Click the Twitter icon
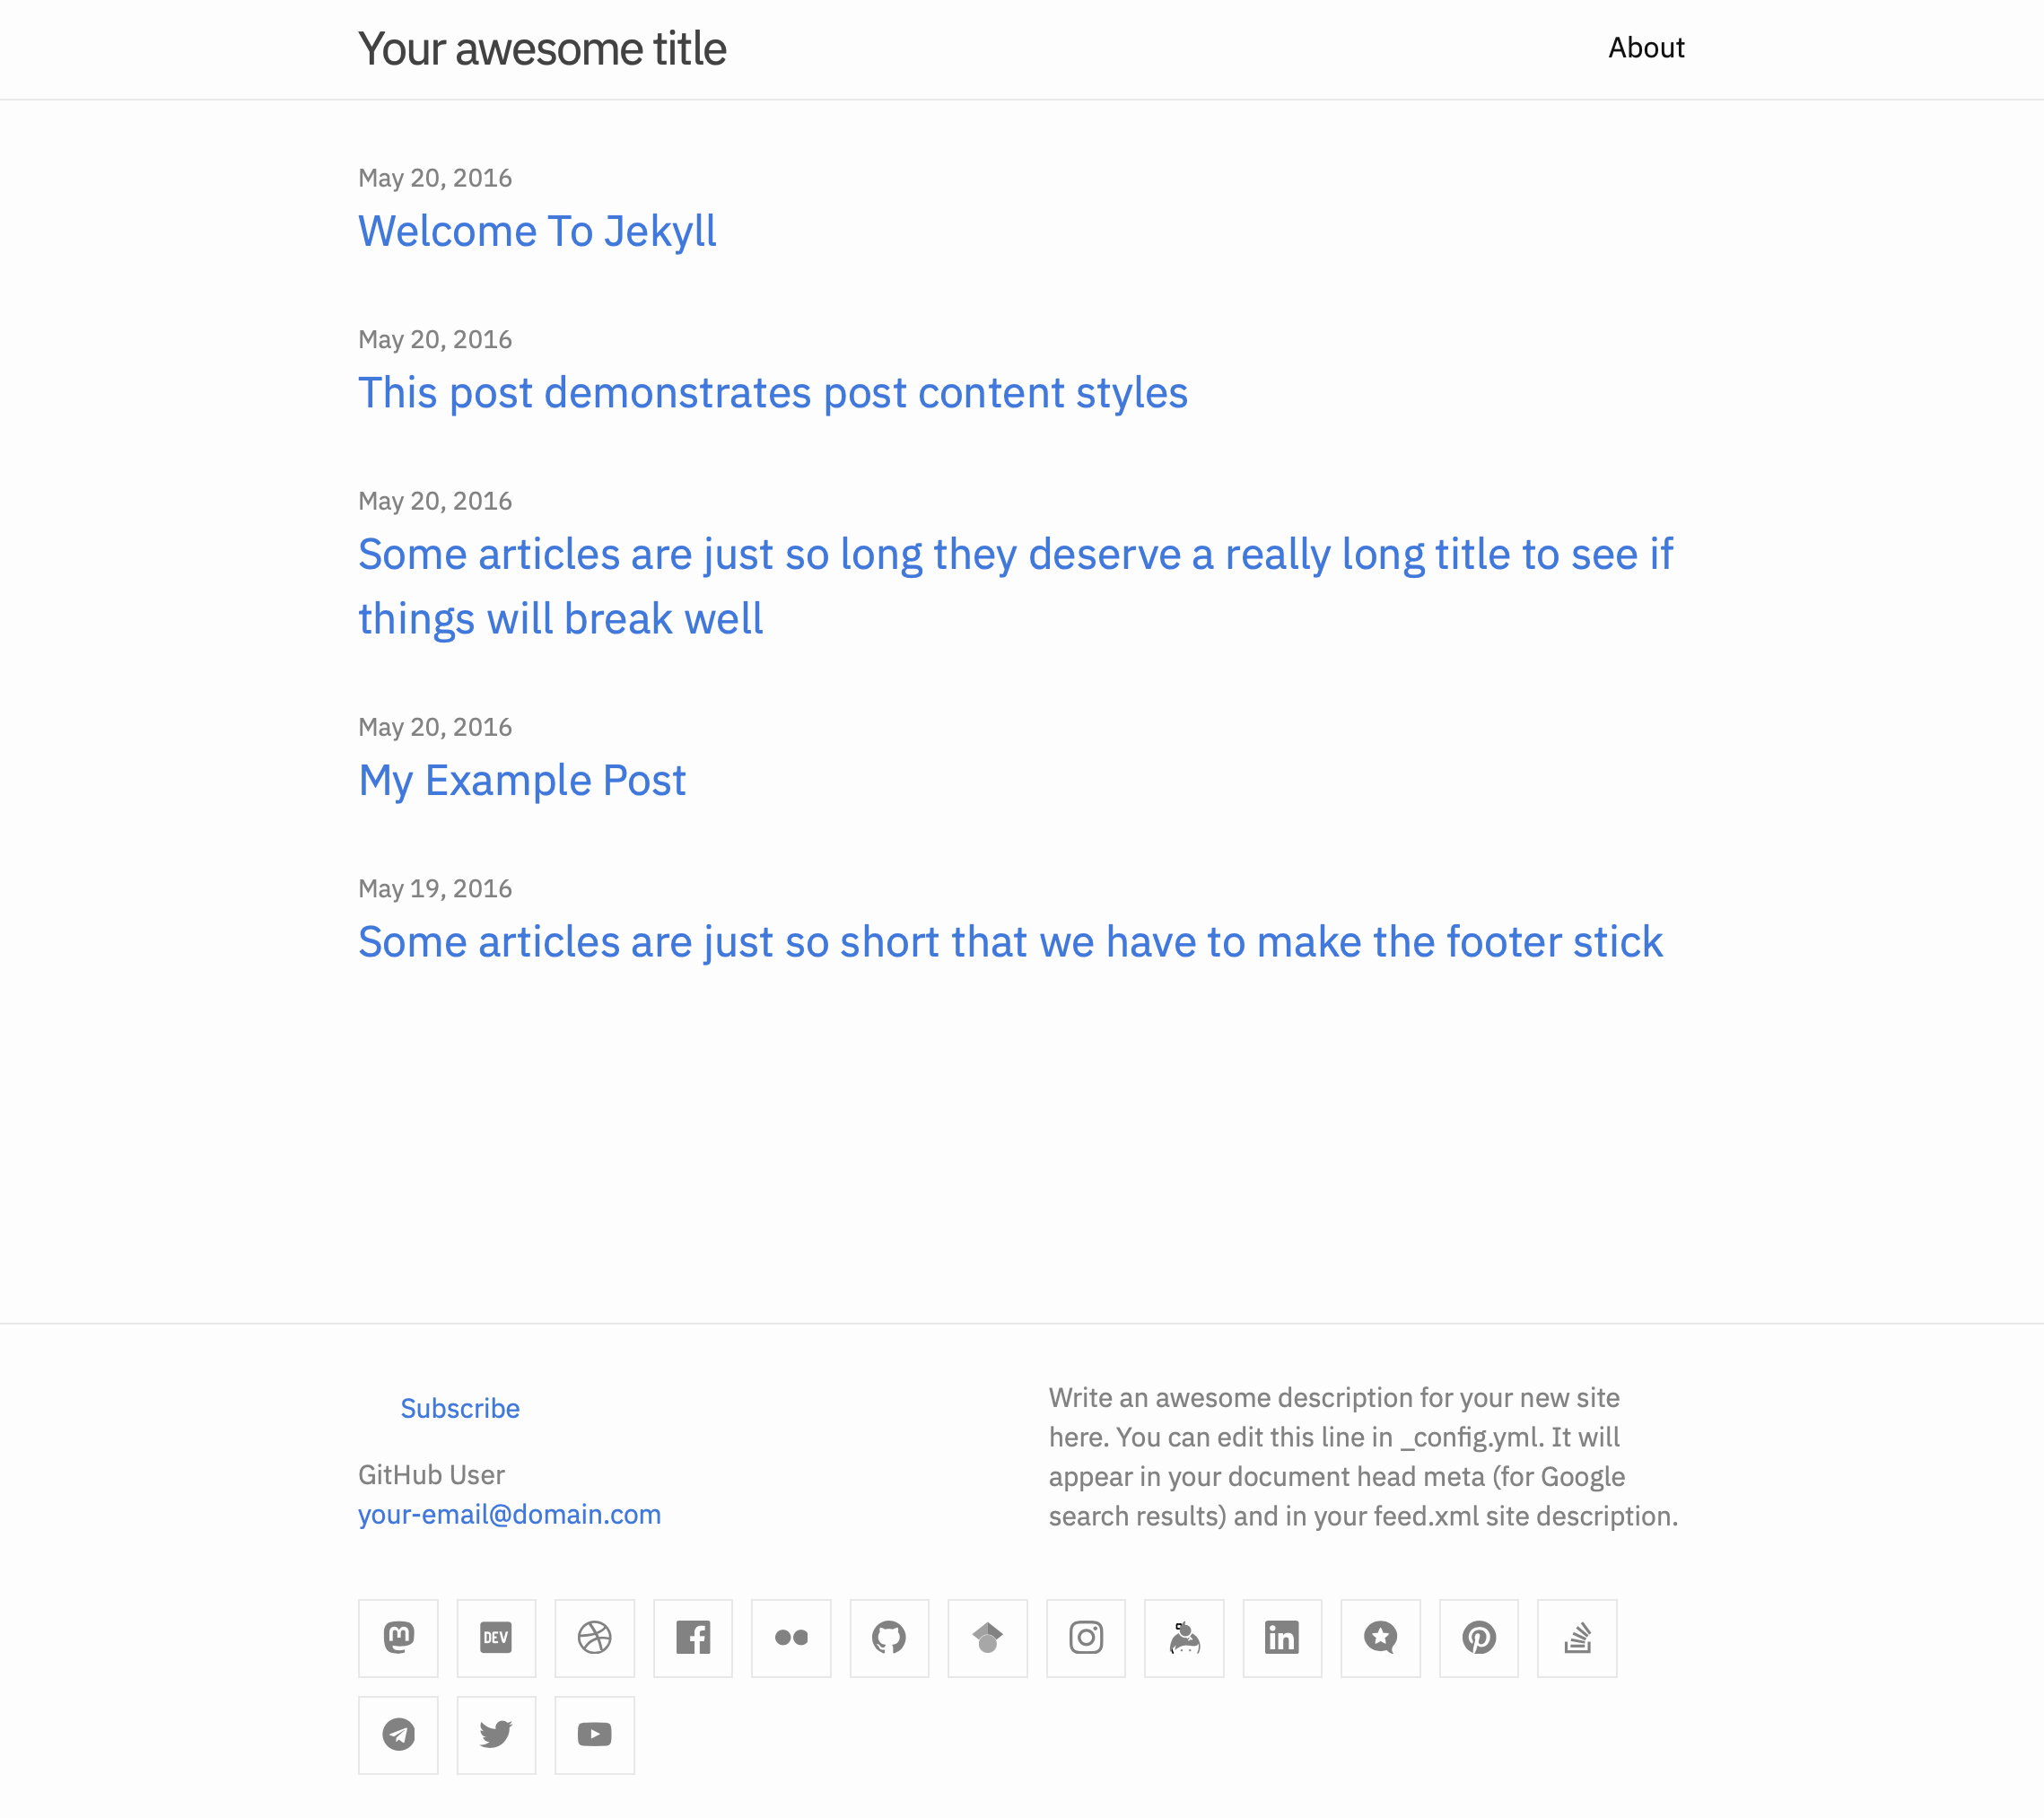Viewport: 2044px width, 1818px height. pyautogui.click(x=496, y=1734)
